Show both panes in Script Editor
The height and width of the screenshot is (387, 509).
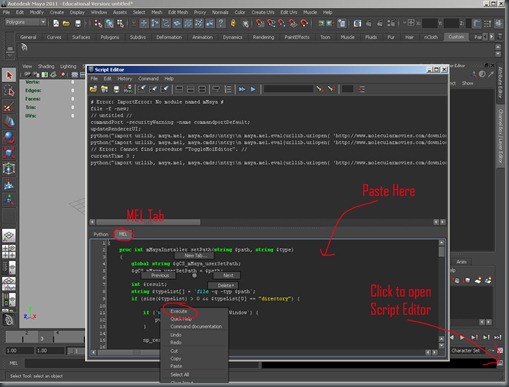coord(202,89)
